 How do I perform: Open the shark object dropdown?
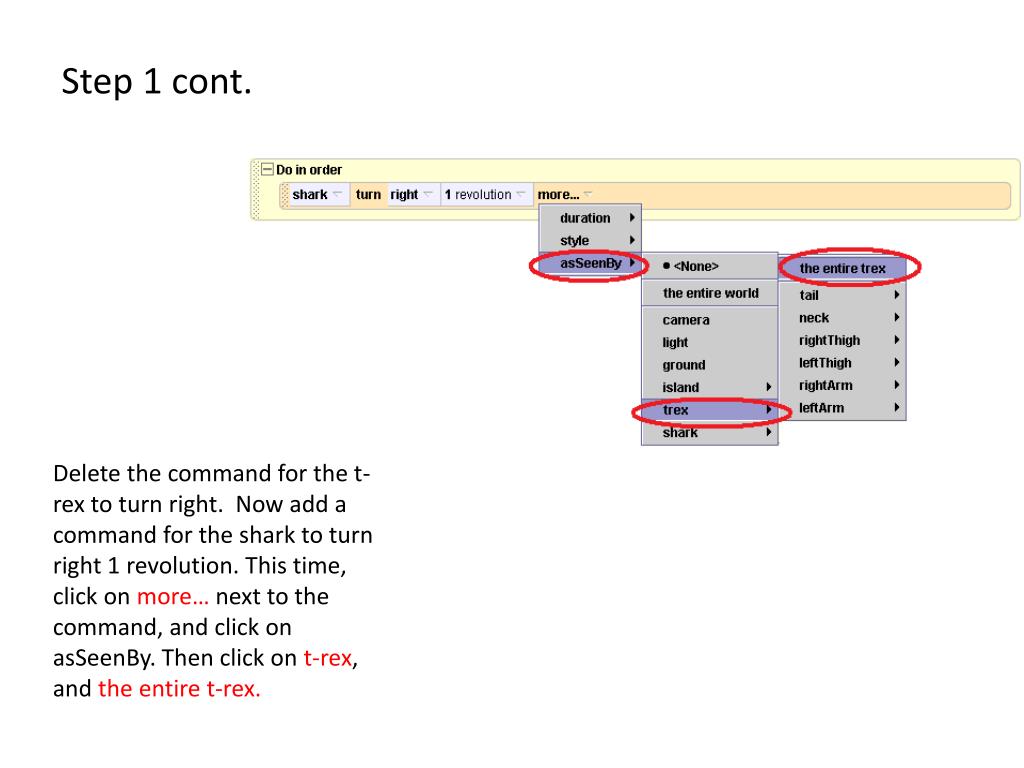pos(317,195)
